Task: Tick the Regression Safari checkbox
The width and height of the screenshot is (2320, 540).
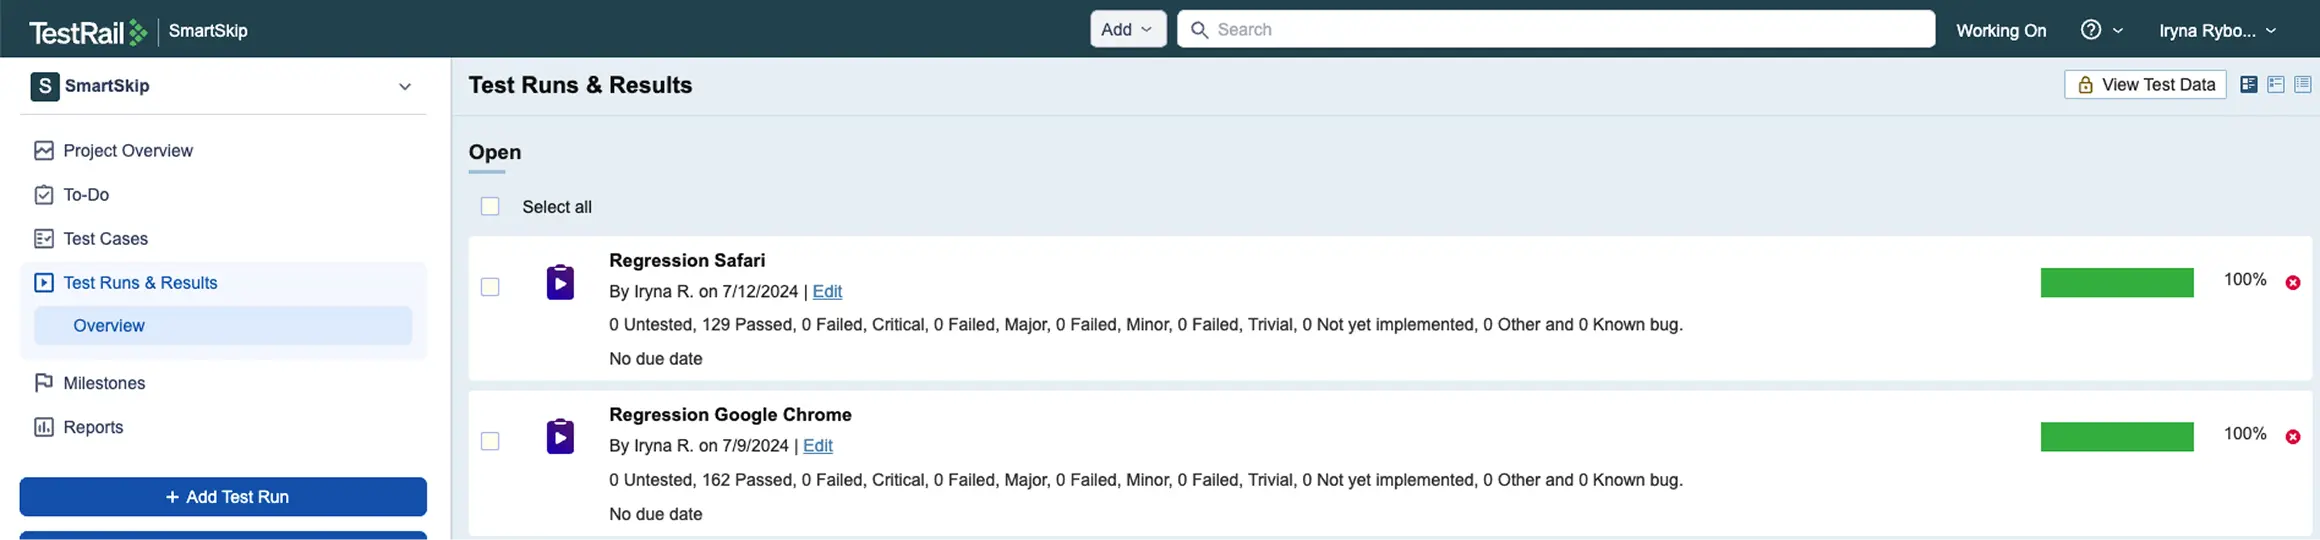Action: pyautogui.click(x=490, y=287)
